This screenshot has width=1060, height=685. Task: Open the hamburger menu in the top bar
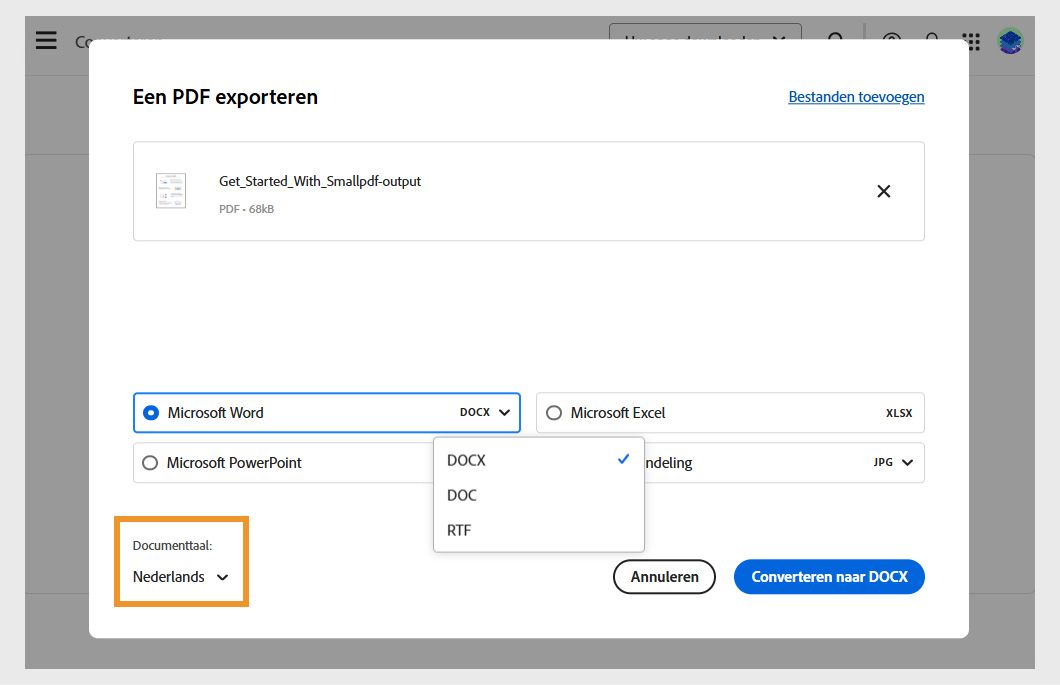click(46, 40)
